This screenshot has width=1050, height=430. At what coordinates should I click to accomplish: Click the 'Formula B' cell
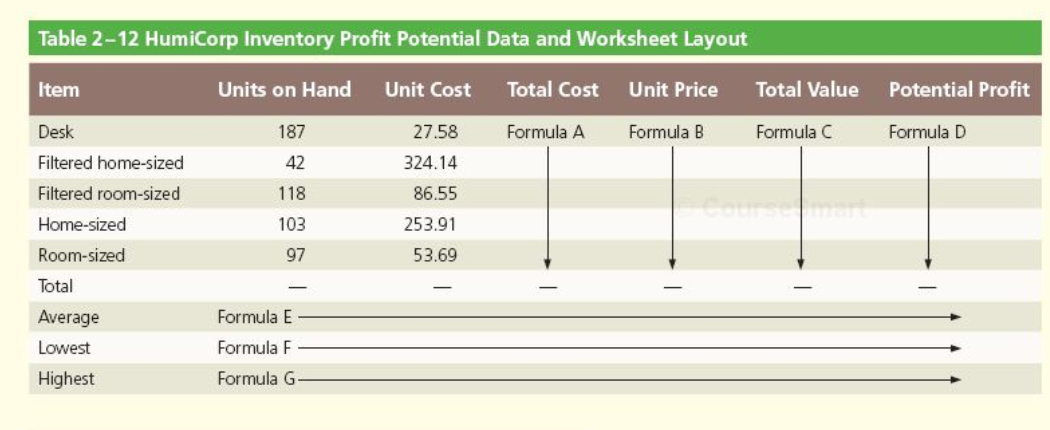(x=666, y=132)
